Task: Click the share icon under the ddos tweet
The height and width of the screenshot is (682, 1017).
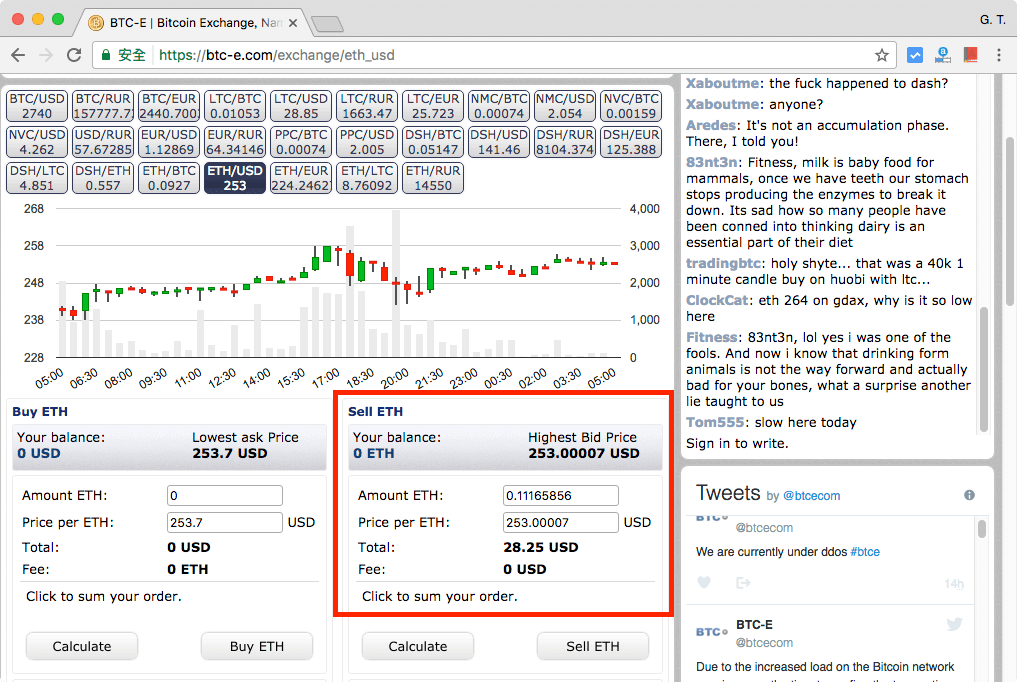Action: click(742, 582)
